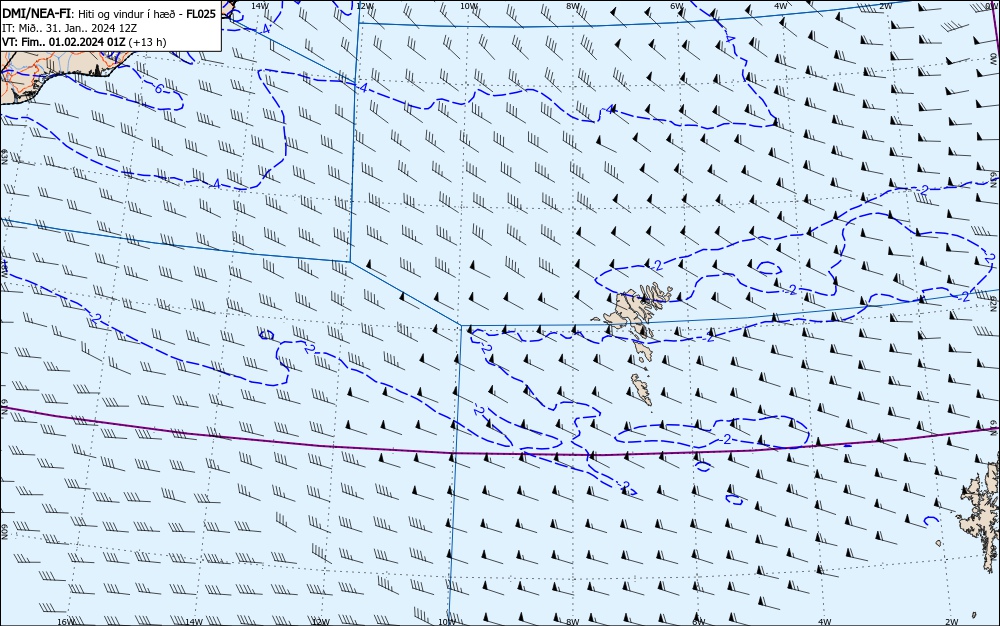The image size is (1000, 626).
Task: Click the chart title 'Hiti og vindur í hæð - FL025'
Action: pyautogui.click(x=147, y=14)
